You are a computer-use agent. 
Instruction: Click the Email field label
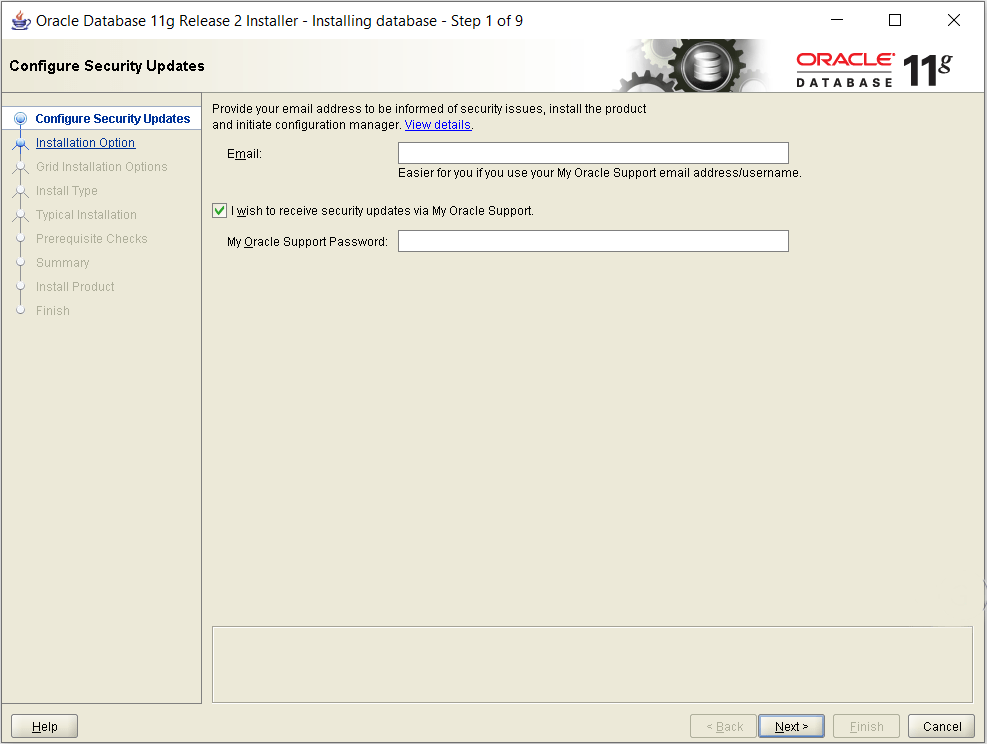[244, 154]
